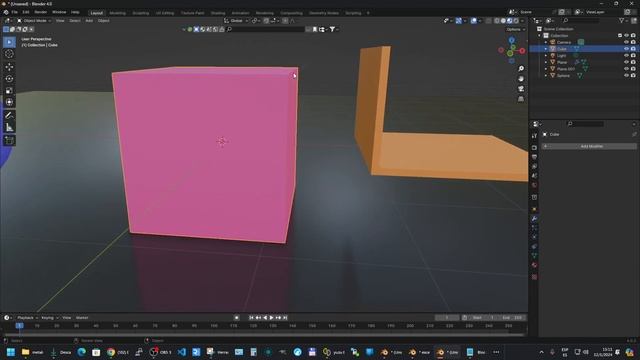Click the viewport zoom magnifier icon

pyautogui.click(x=521, y=69)
